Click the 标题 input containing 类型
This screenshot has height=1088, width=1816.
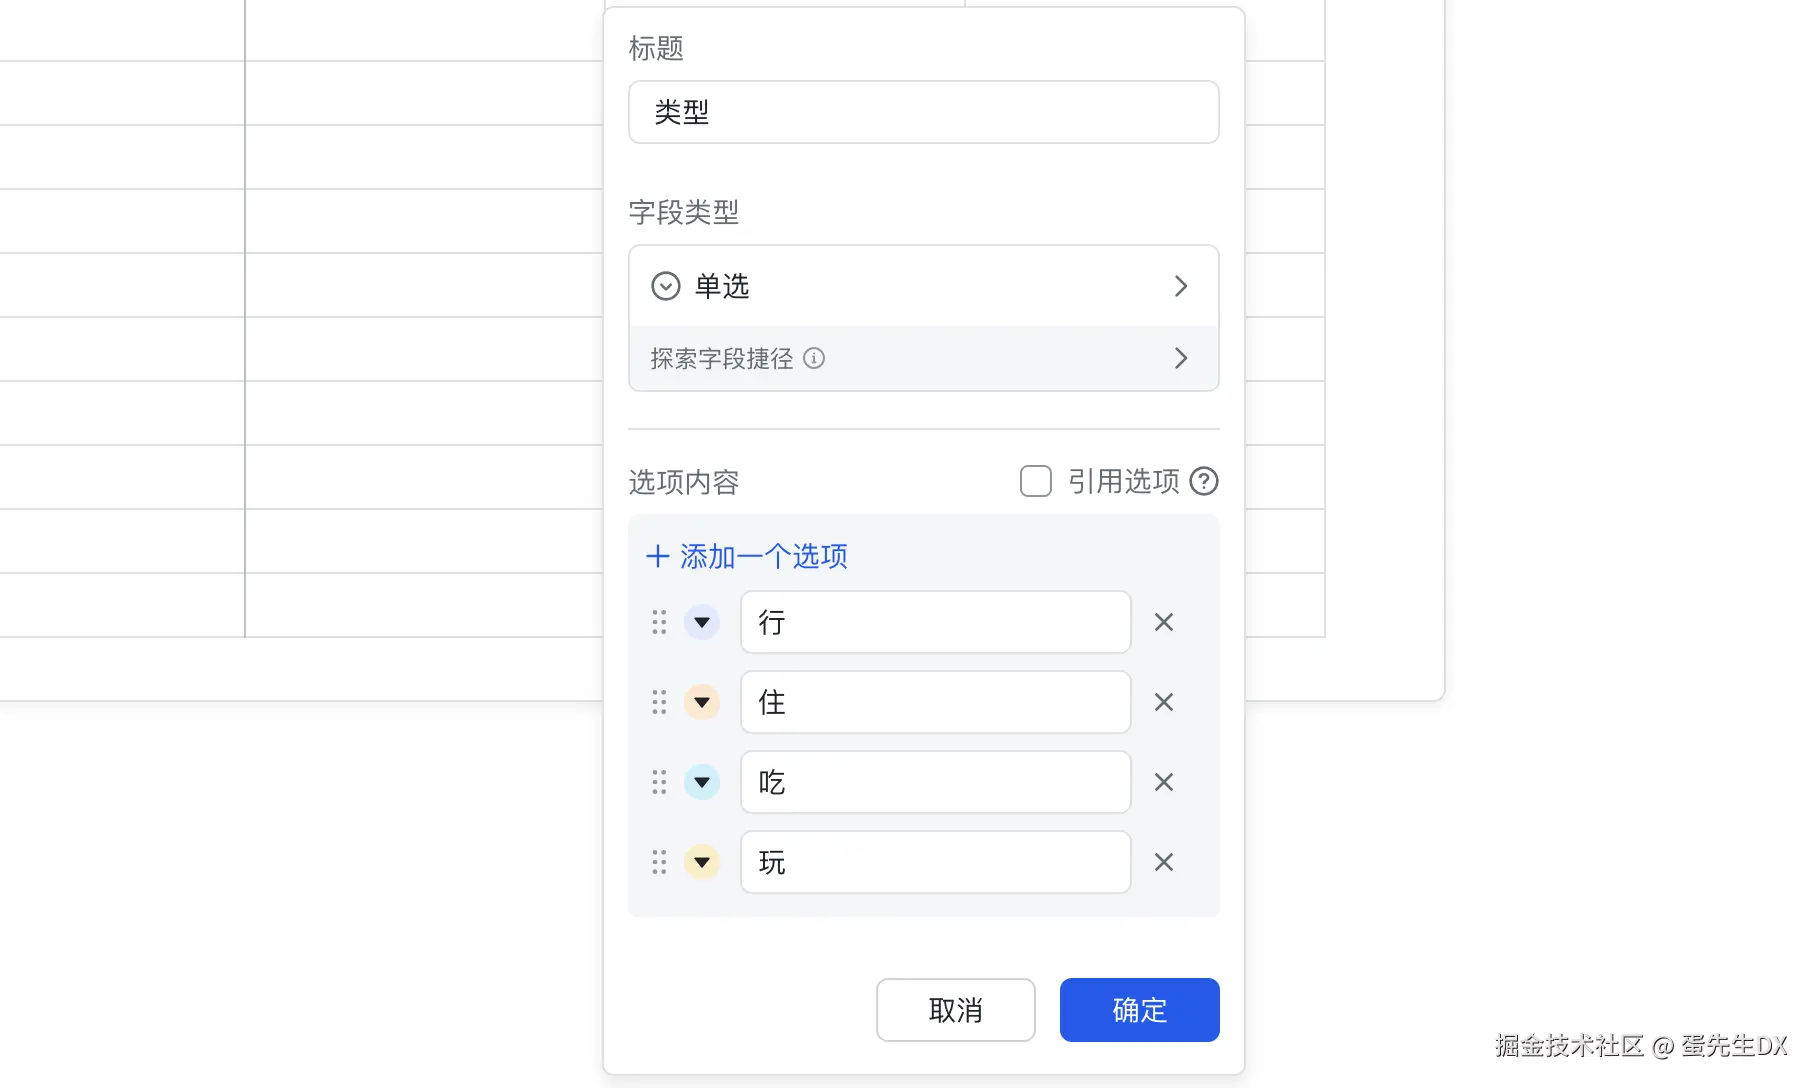[x=923, y=112]
